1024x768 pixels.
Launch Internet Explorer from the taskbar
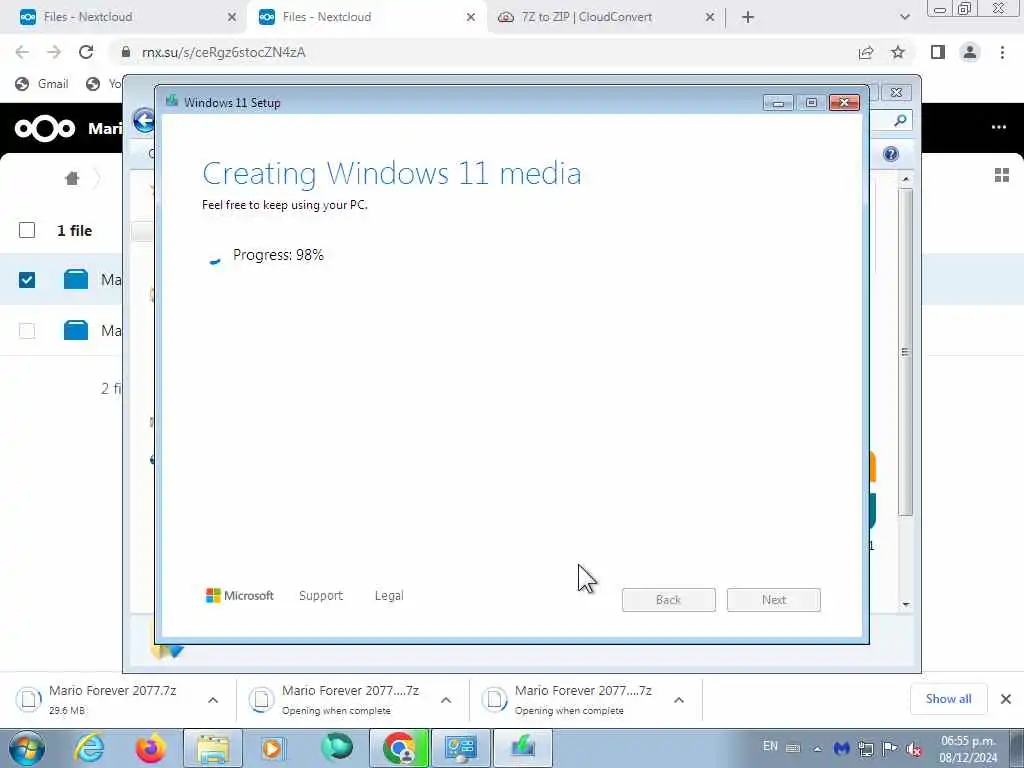88,748
